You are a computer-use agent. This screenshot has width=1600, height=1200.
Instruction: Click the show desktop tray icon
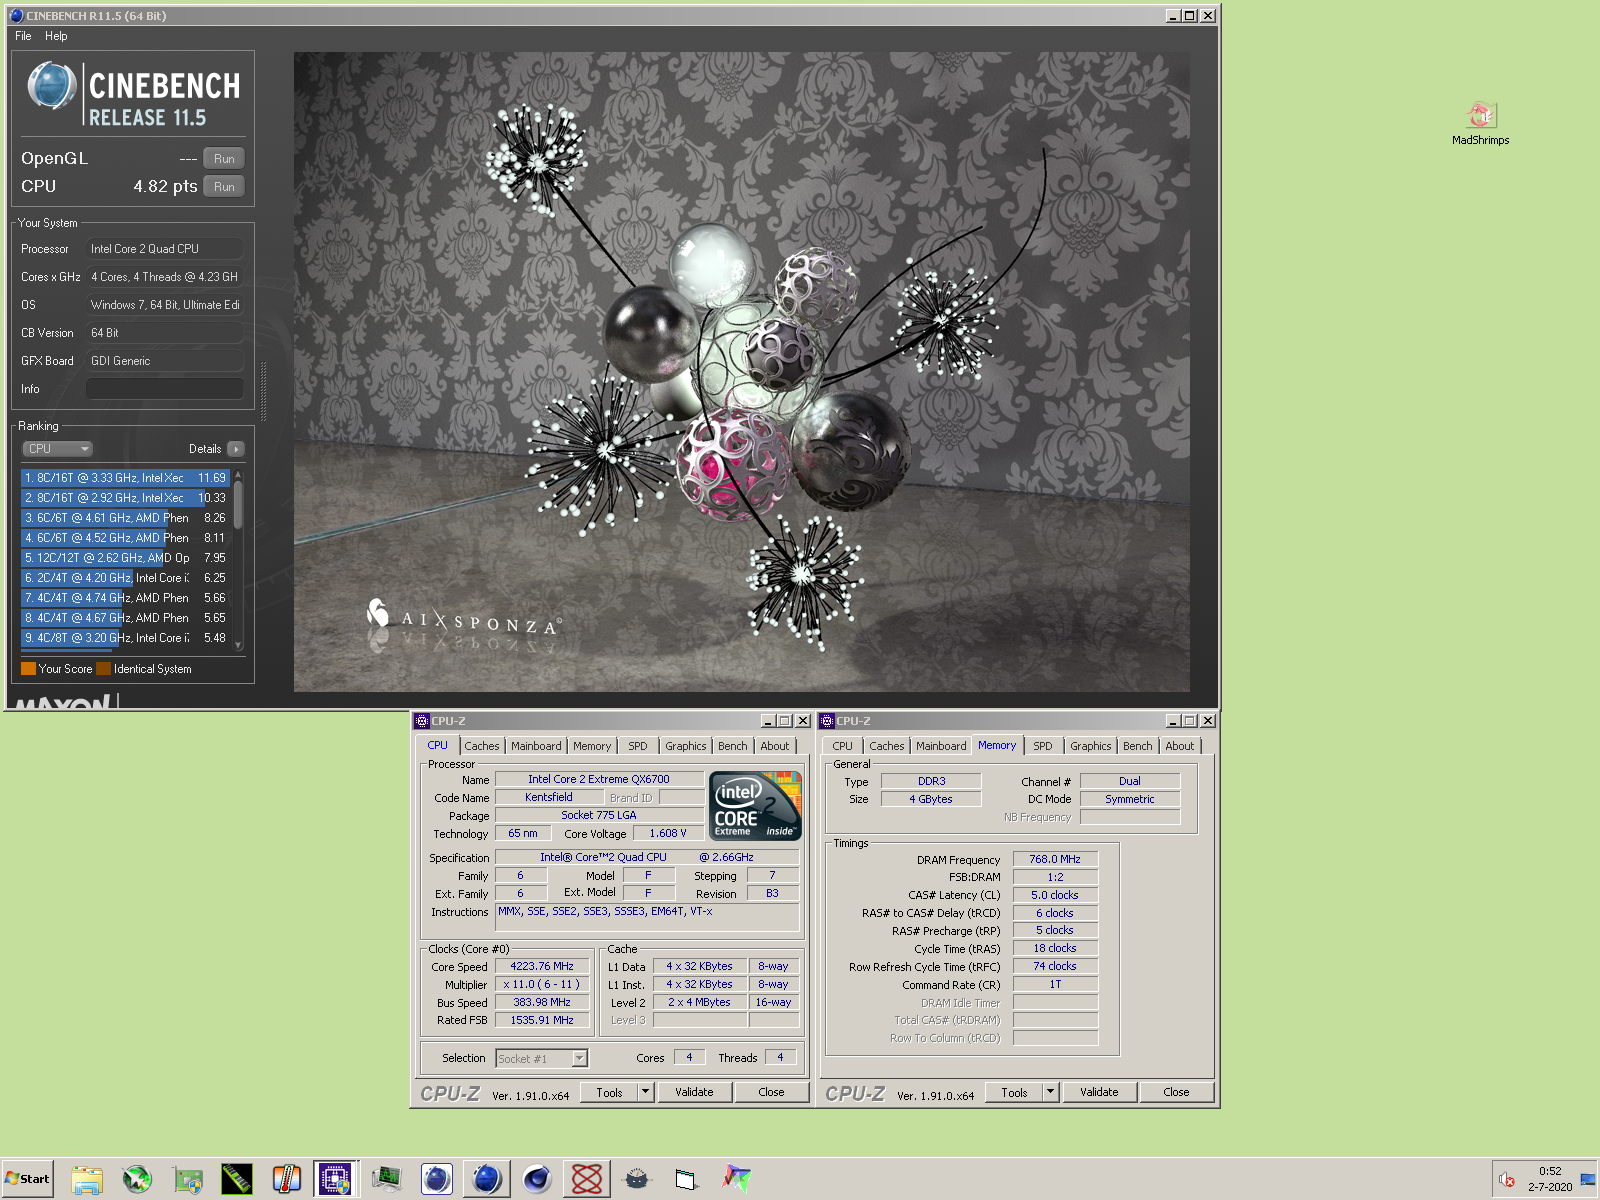[1588, 1180]
